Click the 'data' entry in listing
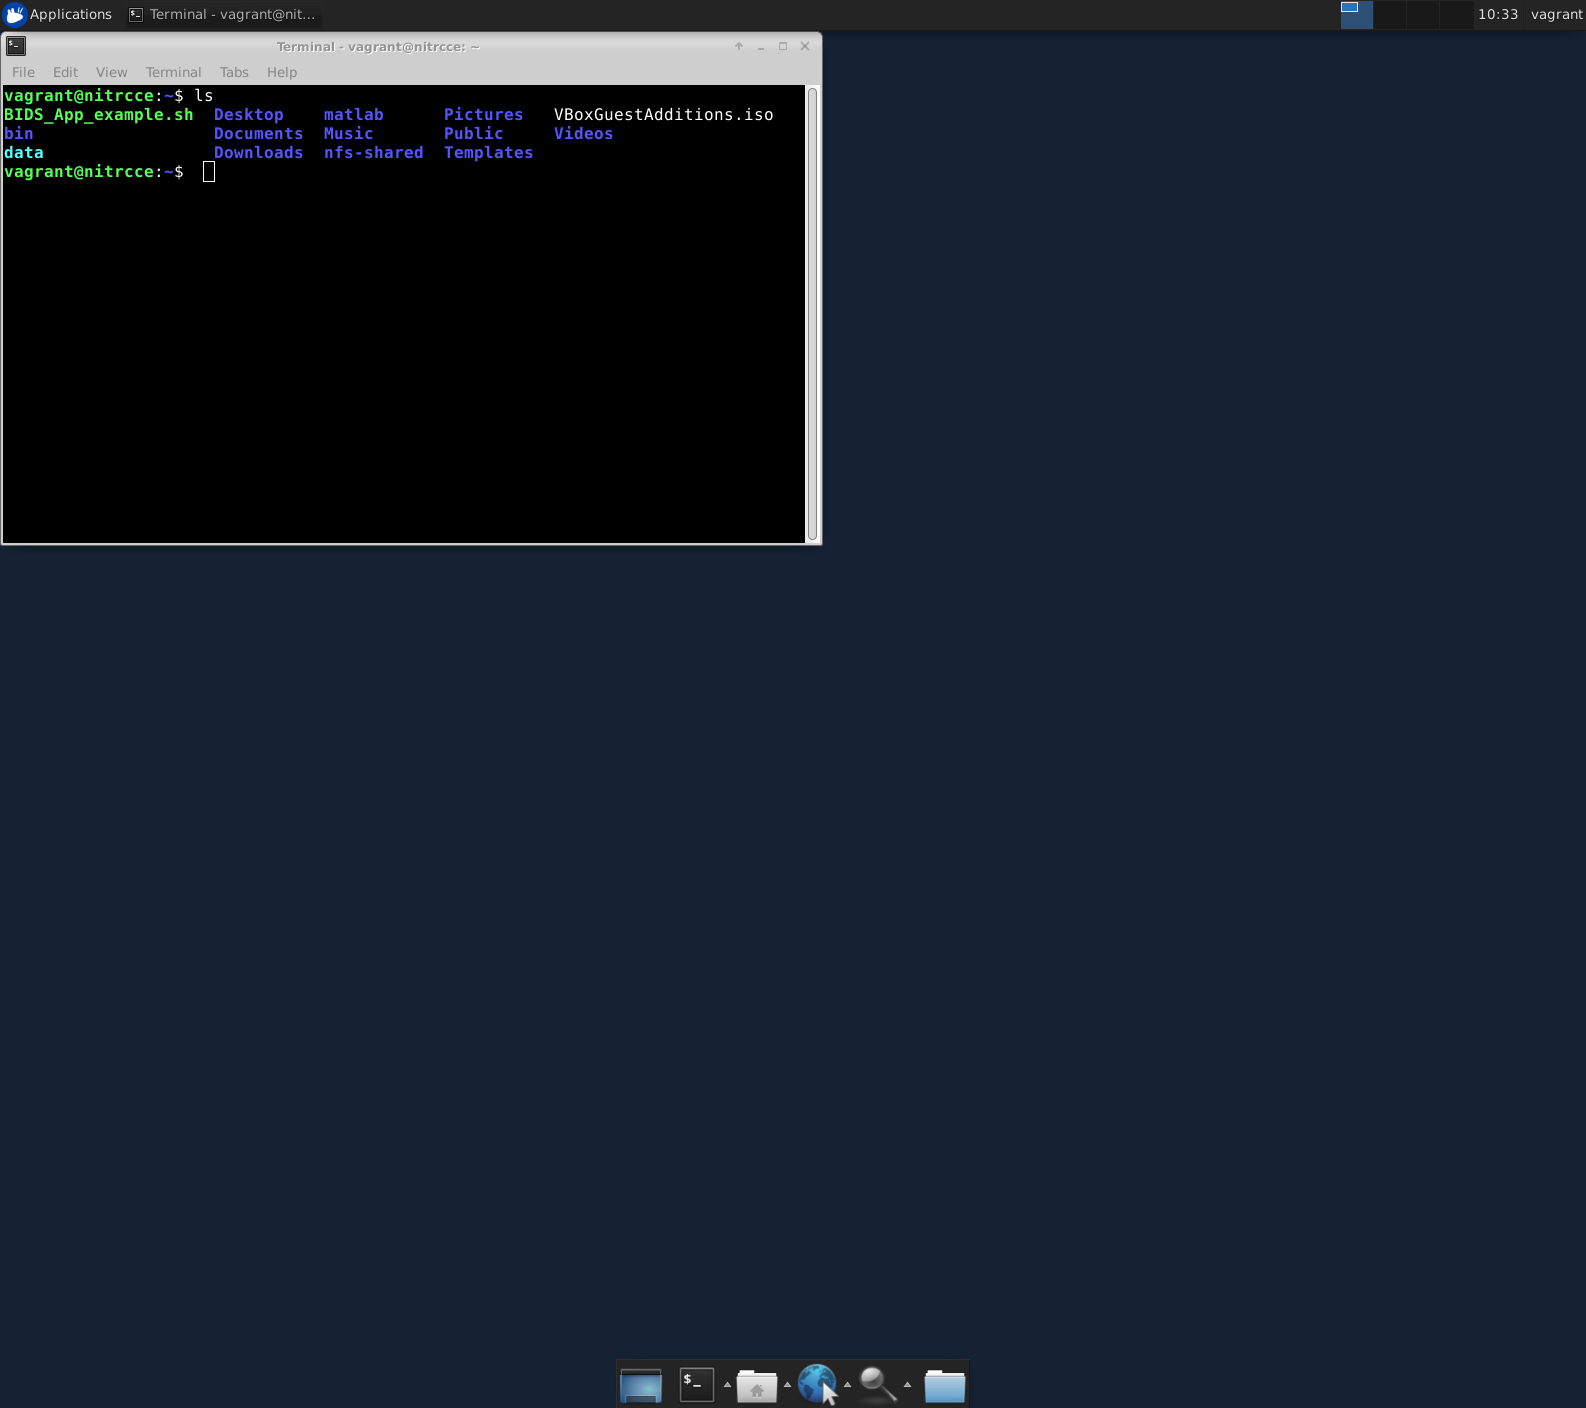Image resolution: width=1586 pixels, height=1408 pixels. click(x=24, y=153)
